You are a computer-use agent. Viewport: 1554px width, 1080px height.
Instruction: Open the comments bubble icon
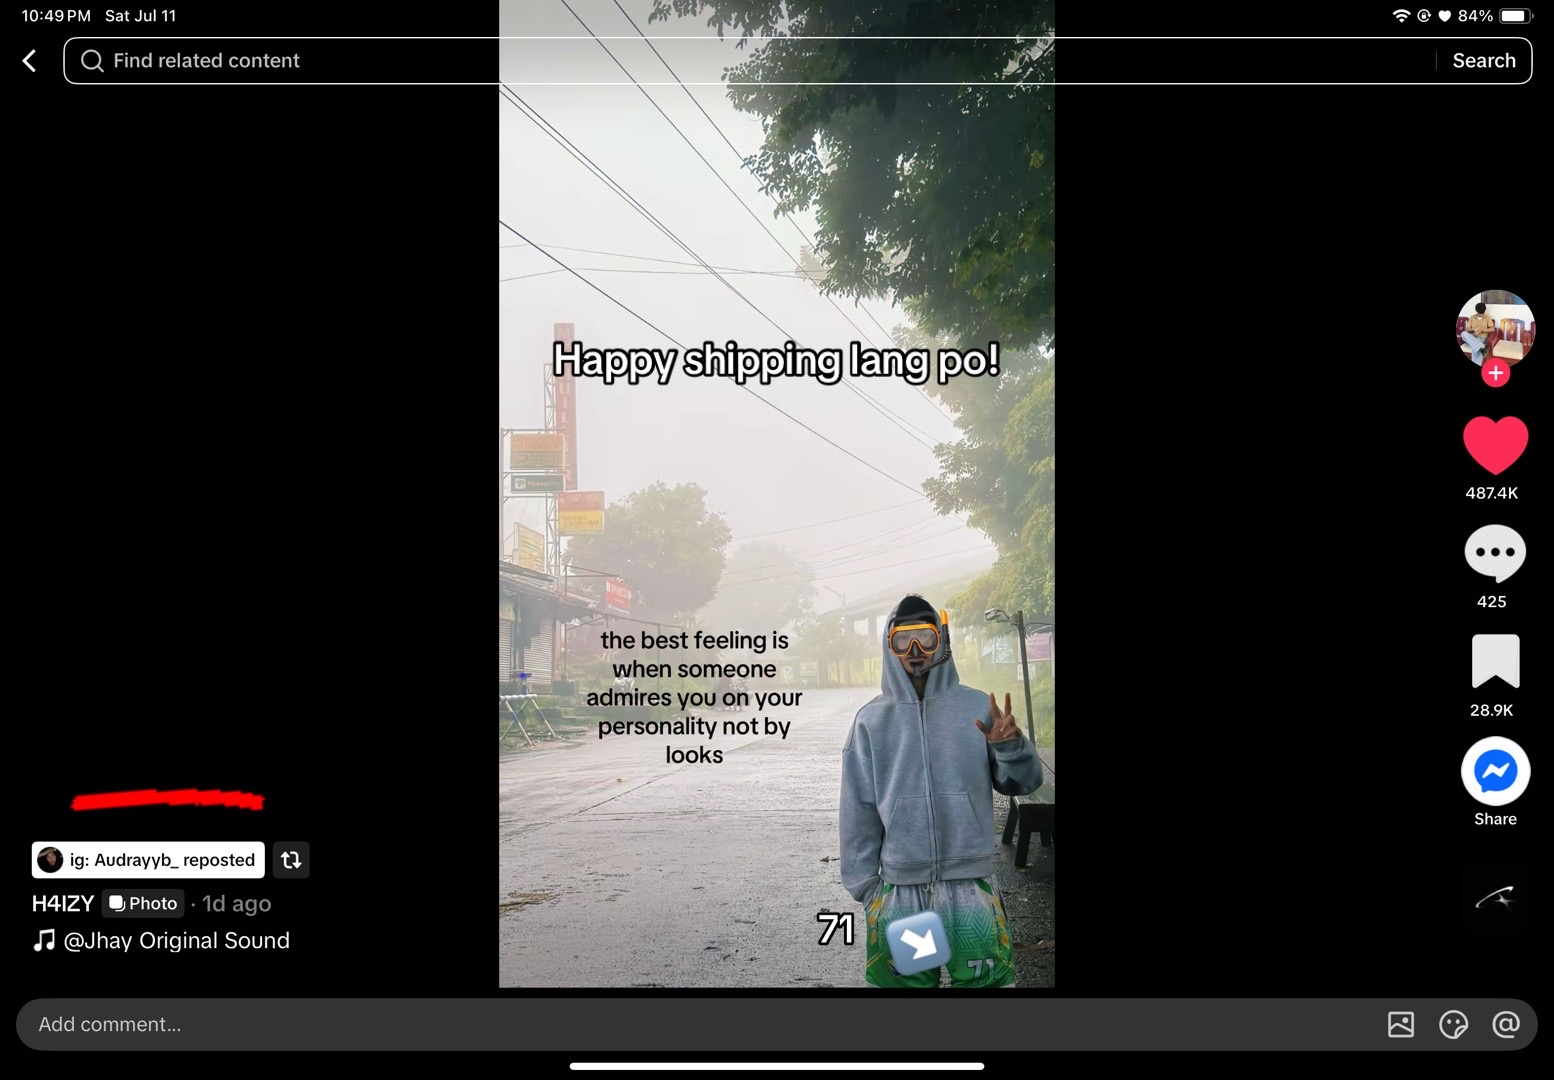1495,553
